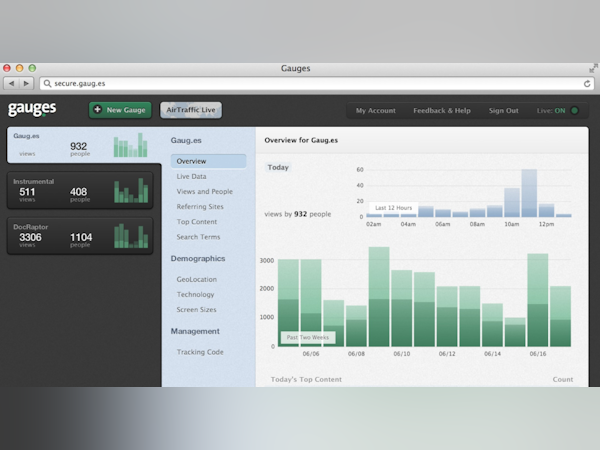Click the 511 views count on Instrumental card
The image size is (600, 450).
tap(27, 194)
